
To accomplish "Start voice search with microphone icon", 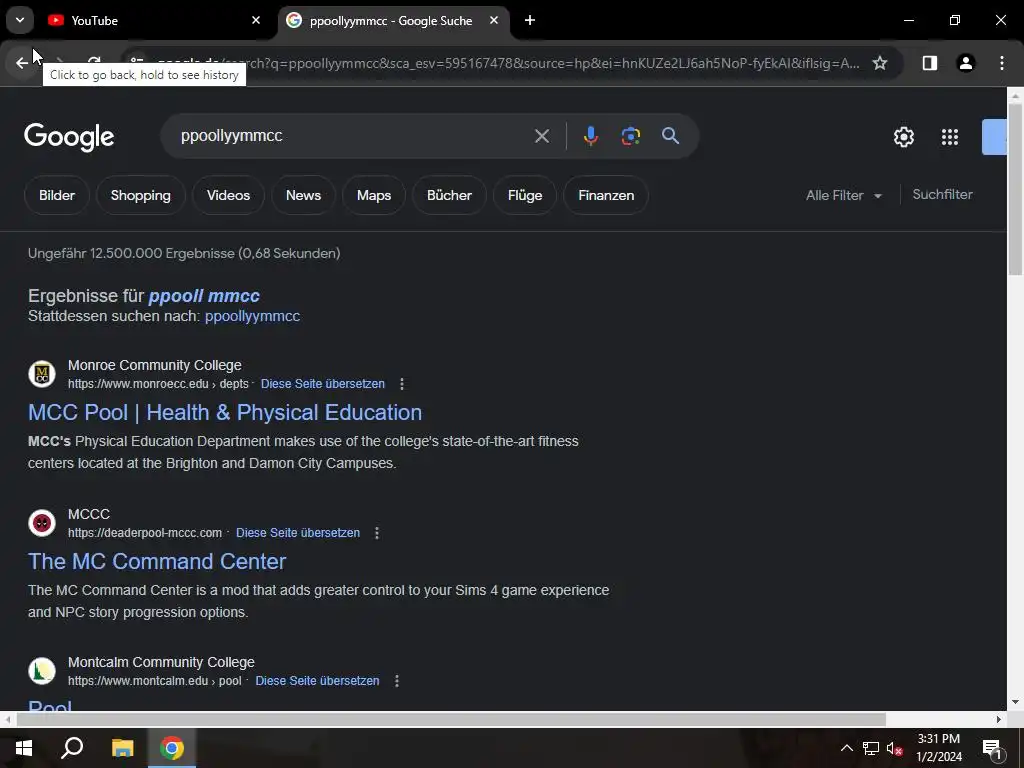I will click(590, 136).
